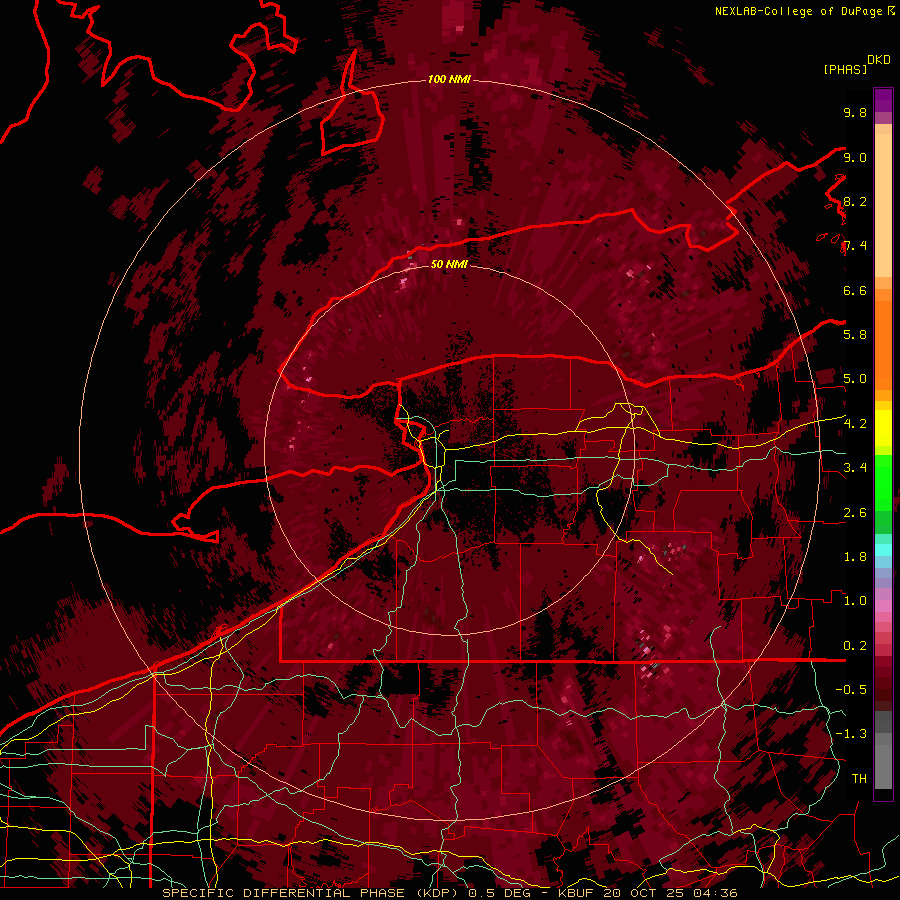Image resolution: width=900 pixels, height=900 pixels.
Task: Select the 5.8 scale value
Action: [855, 335]
